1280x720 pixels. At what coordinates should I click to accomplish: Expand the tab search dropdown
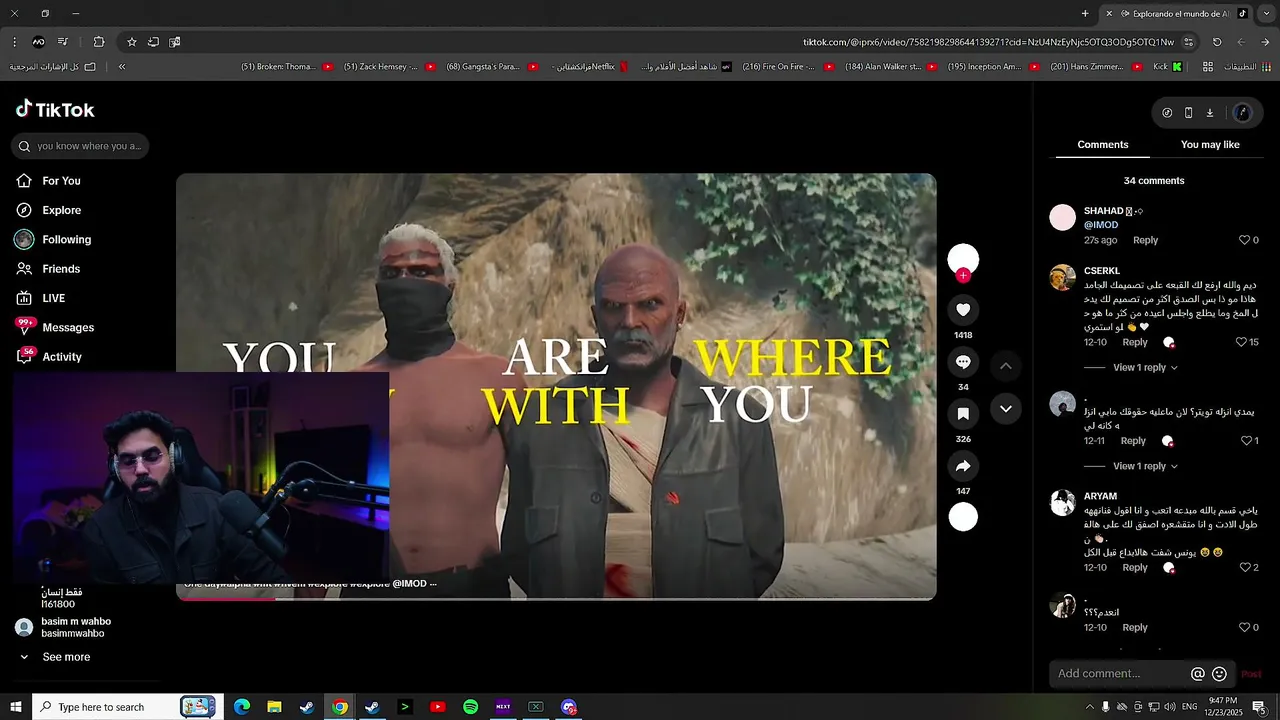point(1266,14)
